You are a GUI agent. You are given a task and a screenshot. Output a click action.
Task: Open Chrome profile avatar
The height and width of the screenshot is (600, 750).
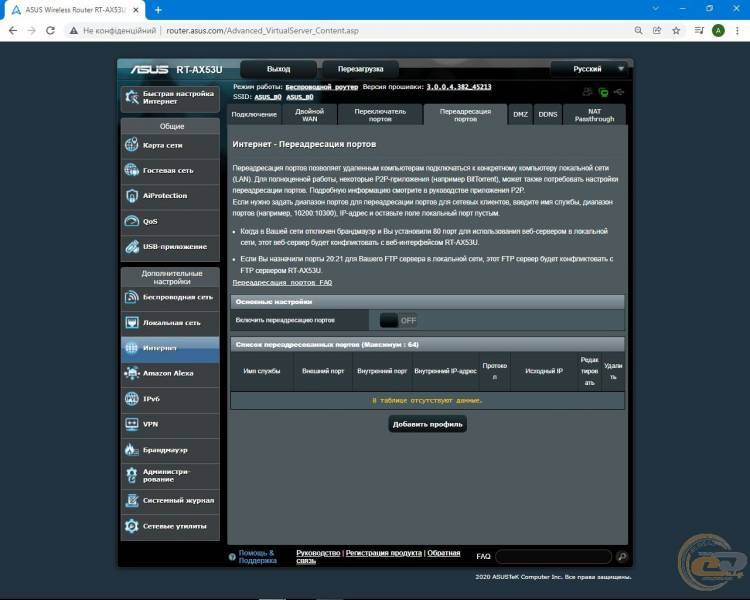[718, 31]
